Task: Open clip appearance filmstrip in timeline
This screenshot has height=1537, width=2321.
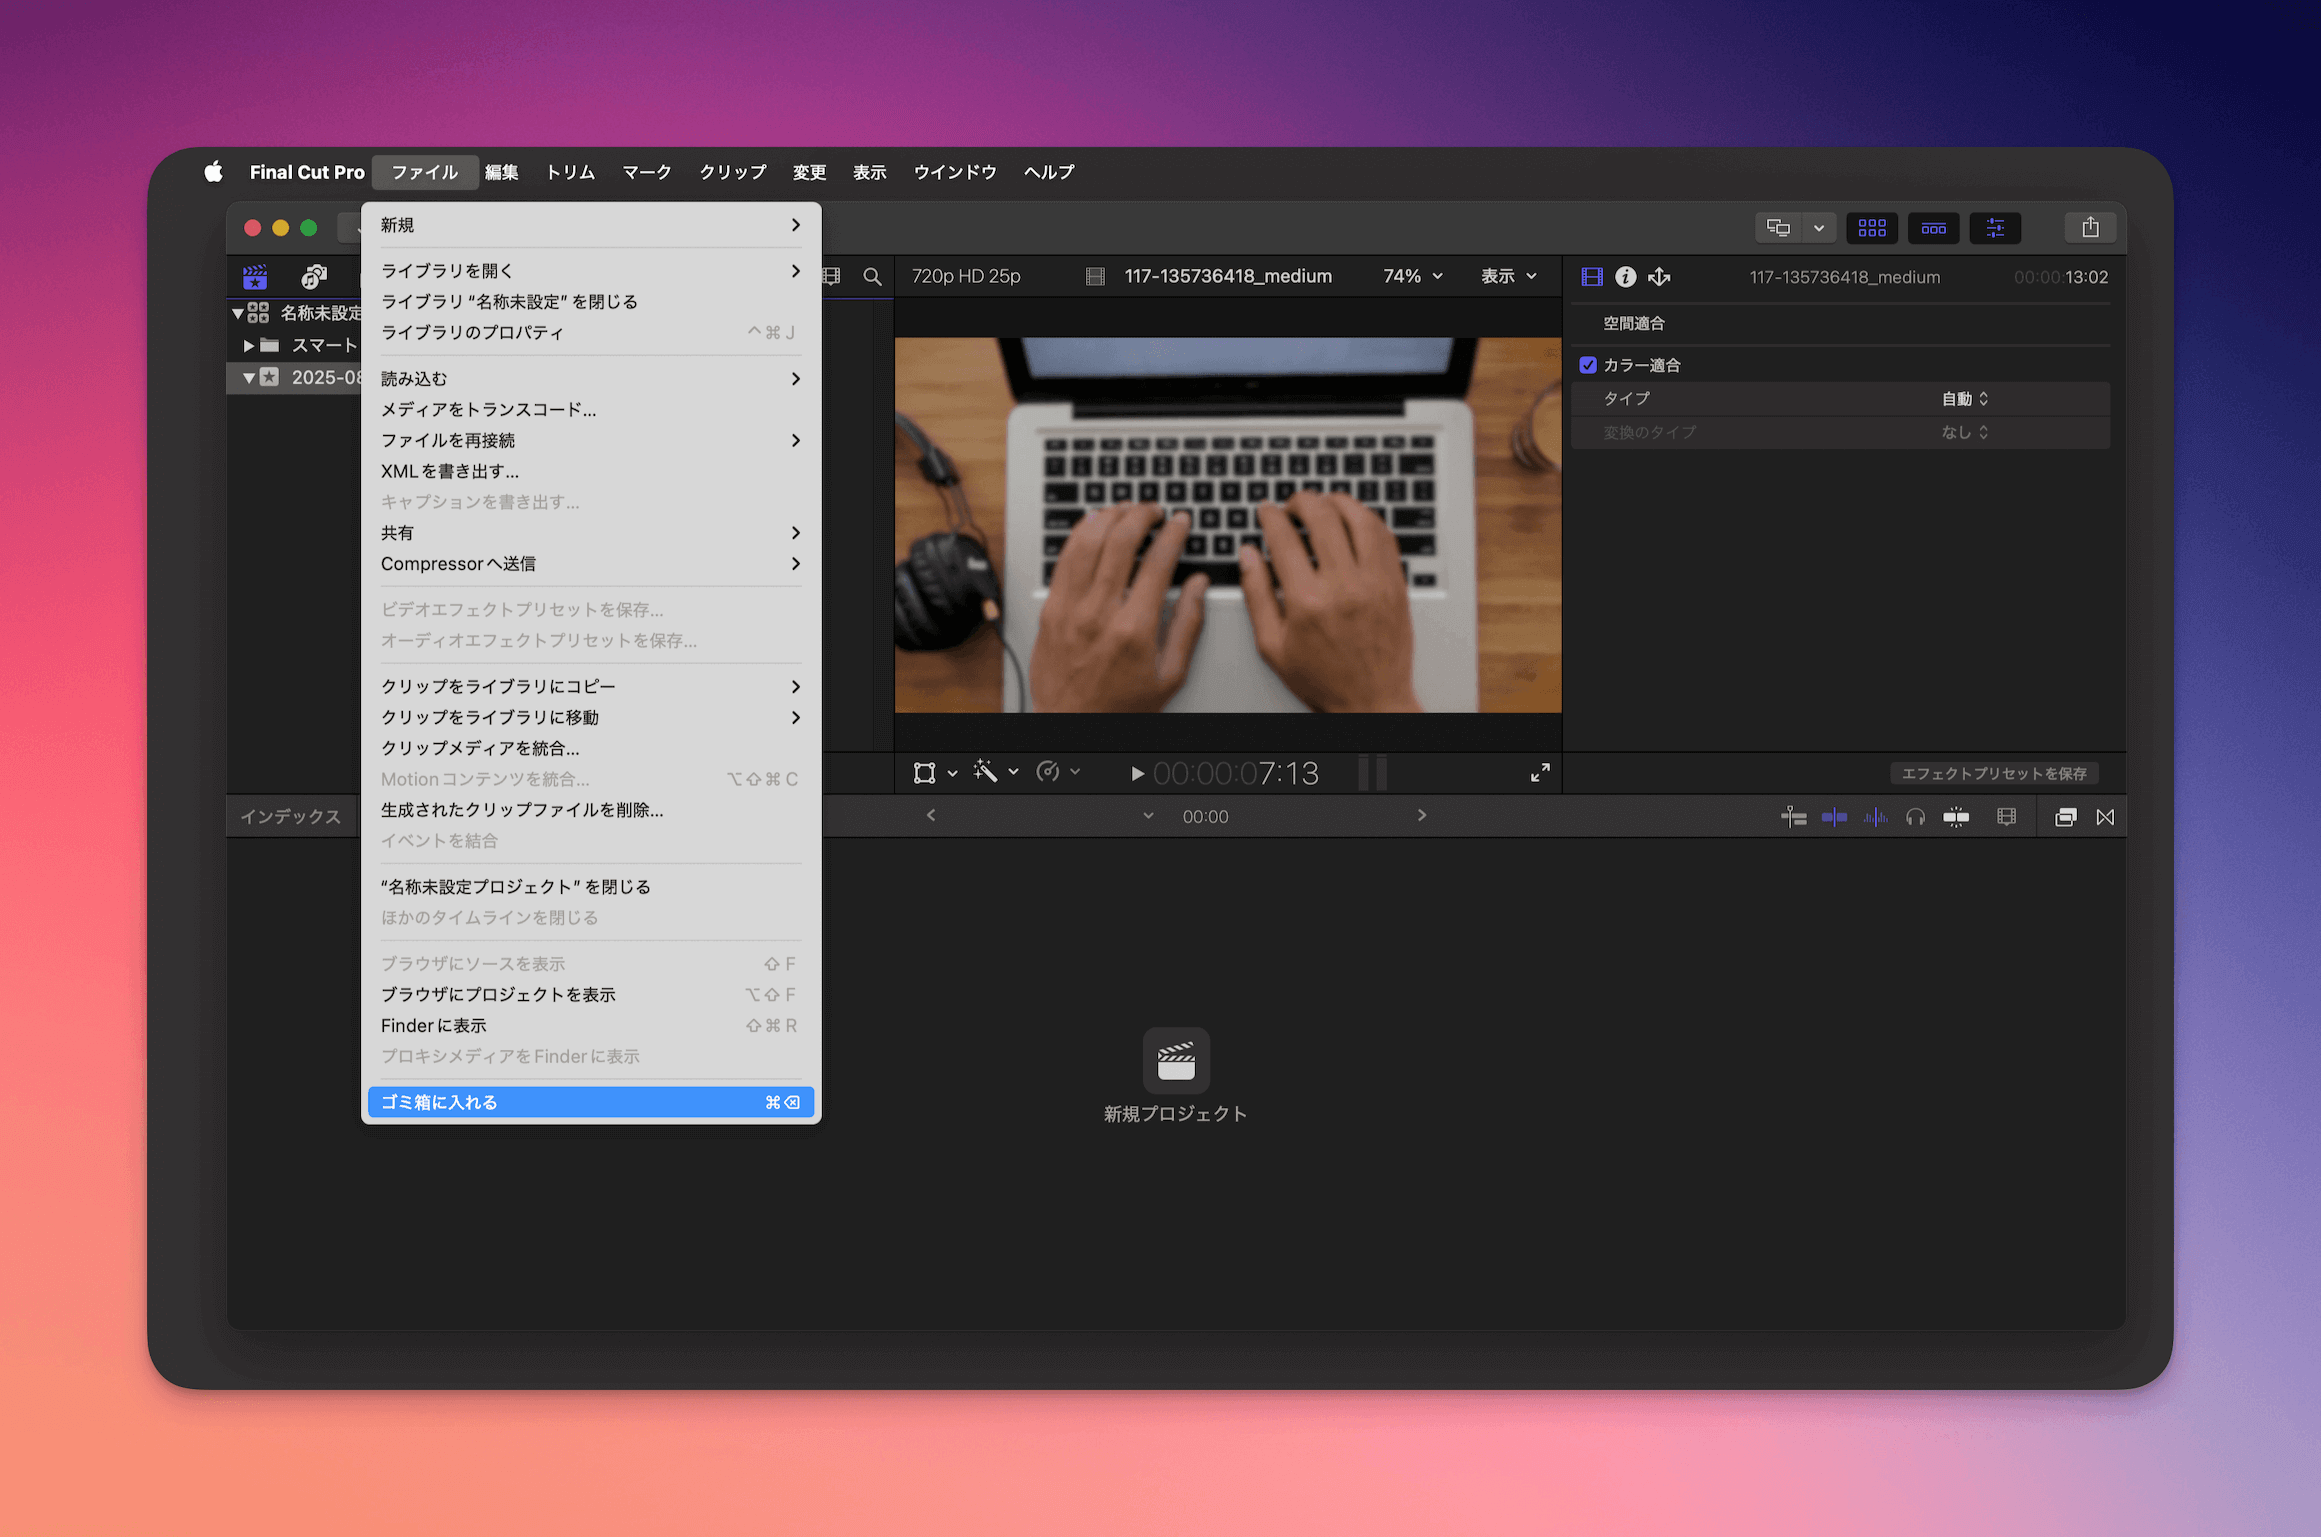Action: tap(2006, 818)
